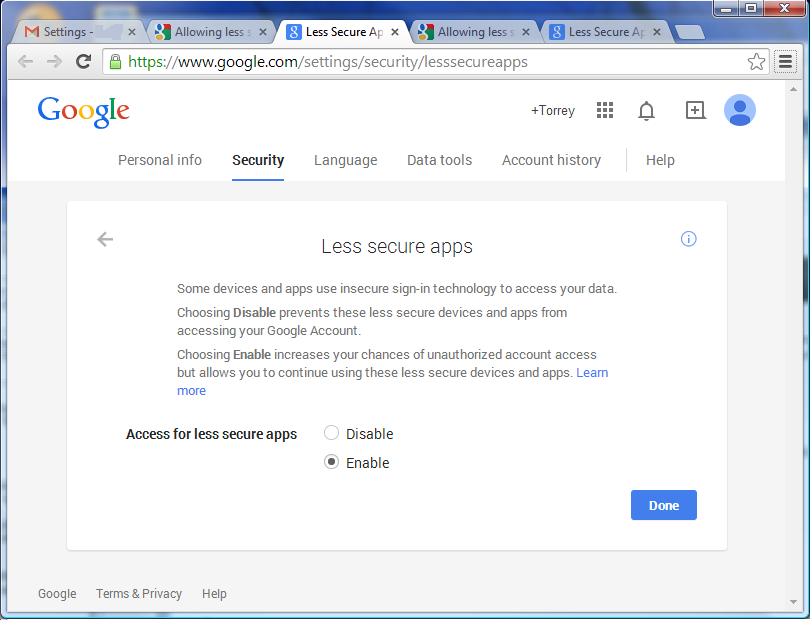The image size is (810, 620).
Task: Select the Disable radio button
Action: pos(331,433)
